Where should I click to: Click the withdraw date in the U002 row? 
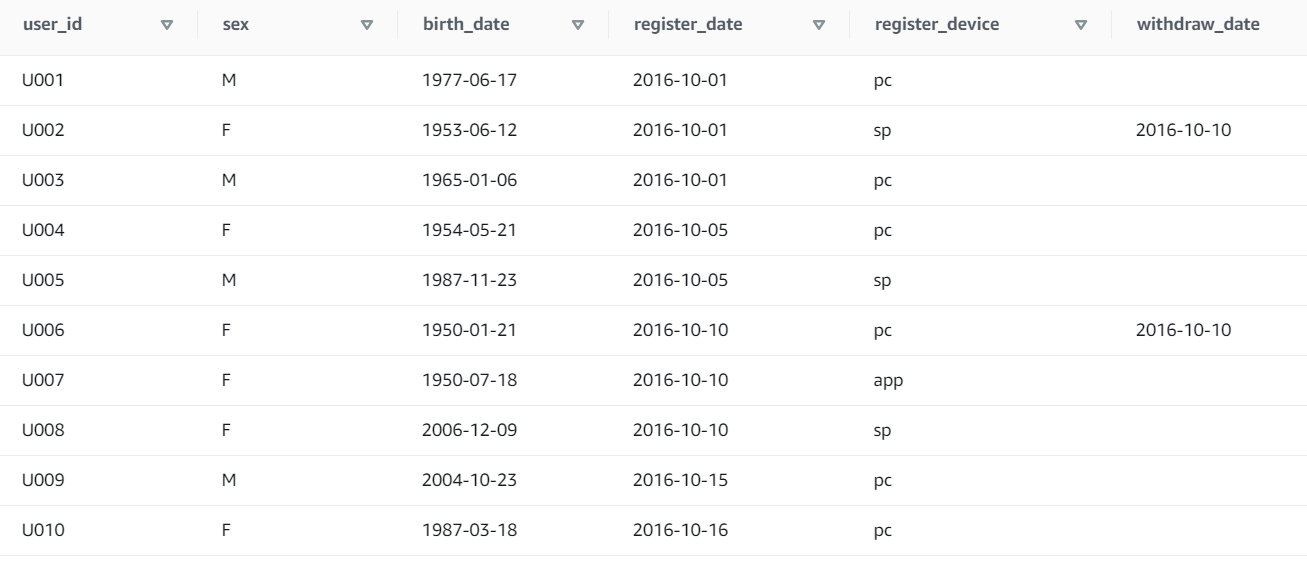coord(1184,130)
